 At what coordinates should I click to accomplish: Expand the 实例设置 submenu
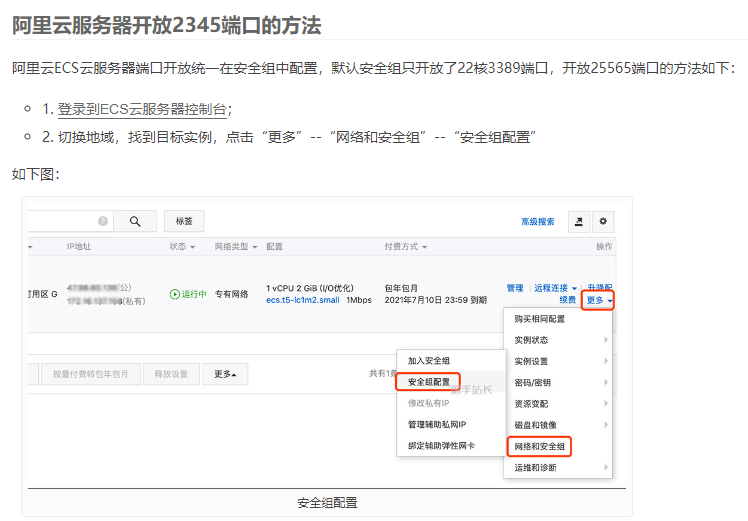click(x=558, y=361)
